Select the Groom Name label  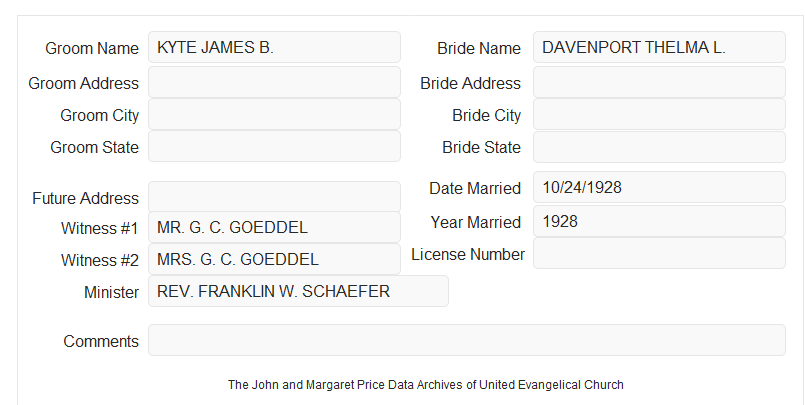click(x=92, y=48)
